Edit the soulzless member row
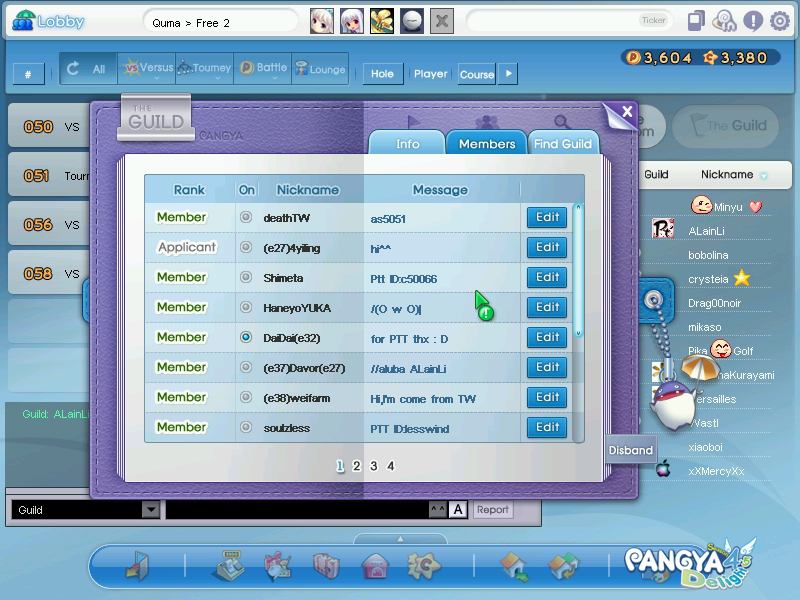Viewport: 800px width, 600px height. tap(547, 427)
